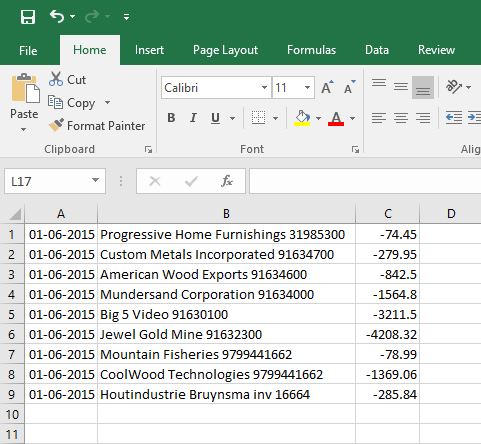
Task: Click the Insert Function fx icon
Action: 227,181
